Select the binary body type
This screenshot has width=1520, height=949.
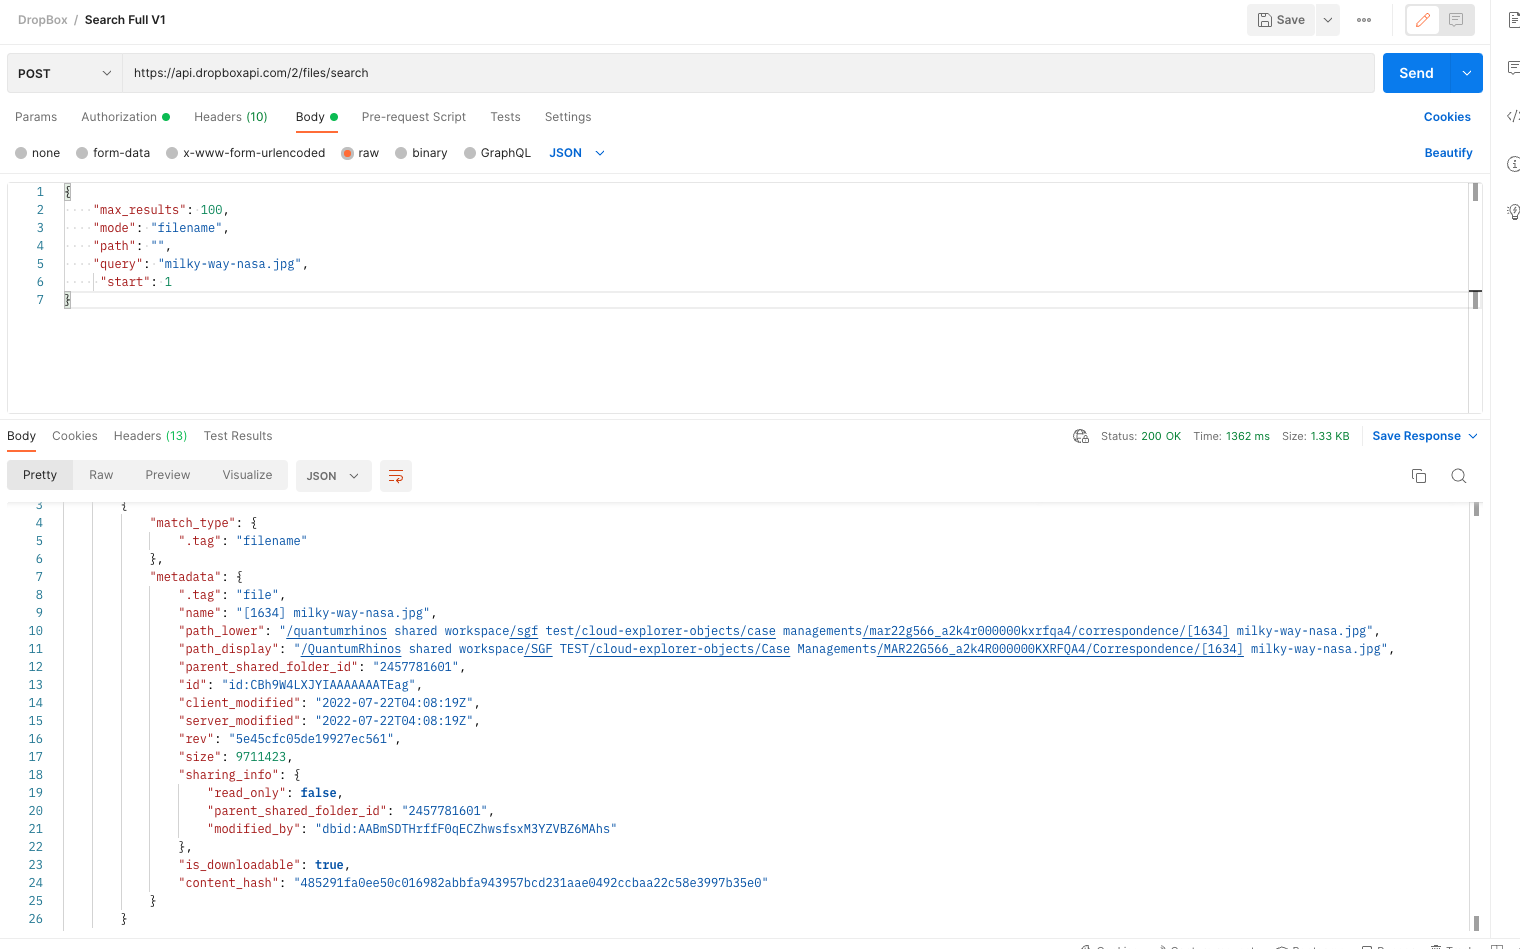[x=421, y=153]
